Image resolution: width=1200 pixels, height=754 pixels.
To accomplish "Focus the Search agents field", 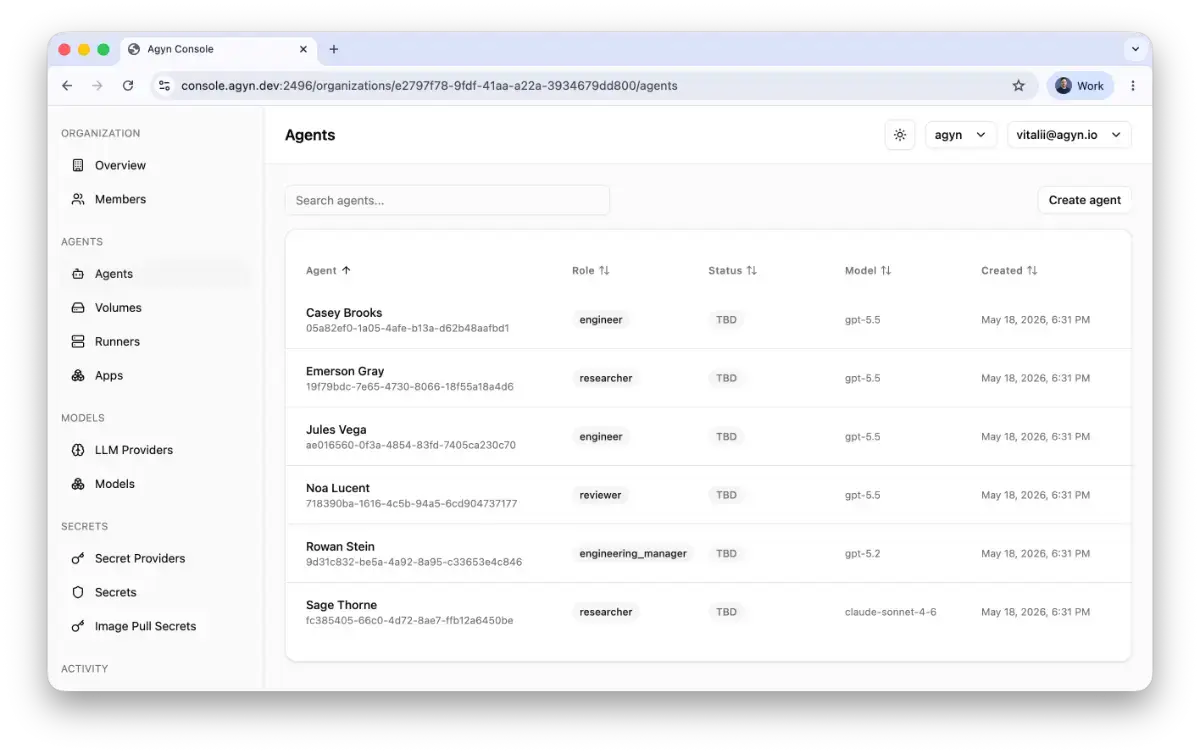I will click(x=447, y=200).
